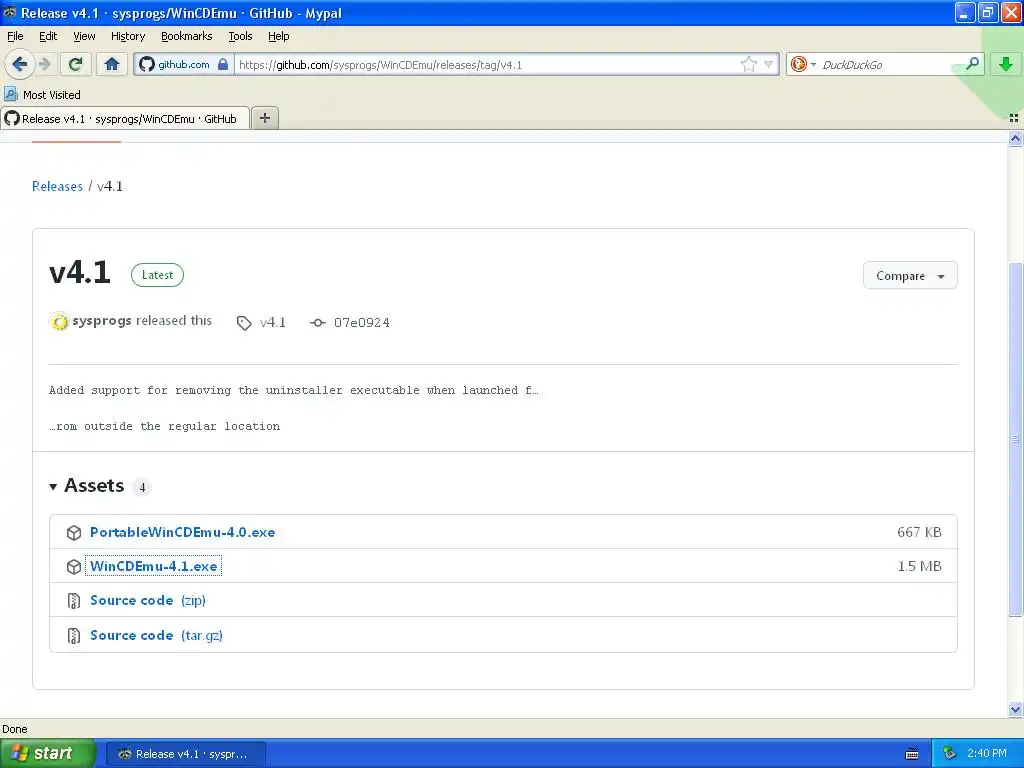
Task: Reload the current page
Action: coord(76,64)
